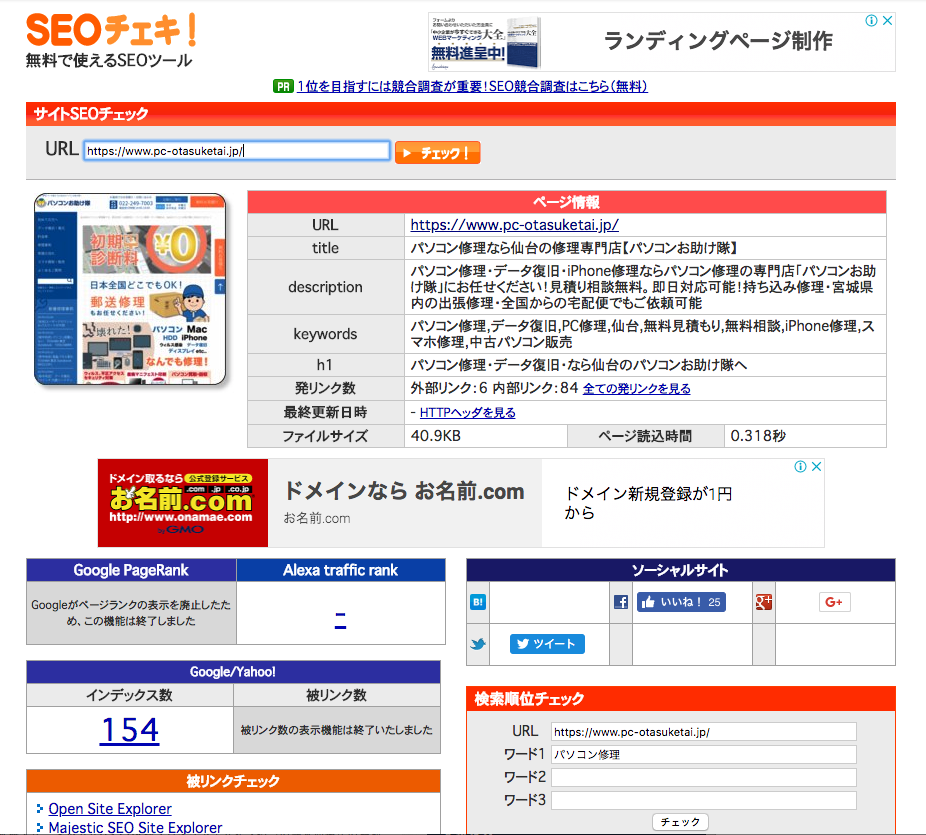The height and width of the screenshot is (835, 926).
Task: Click the 被リンクチェック section header
Action: (x=233, y=781)
